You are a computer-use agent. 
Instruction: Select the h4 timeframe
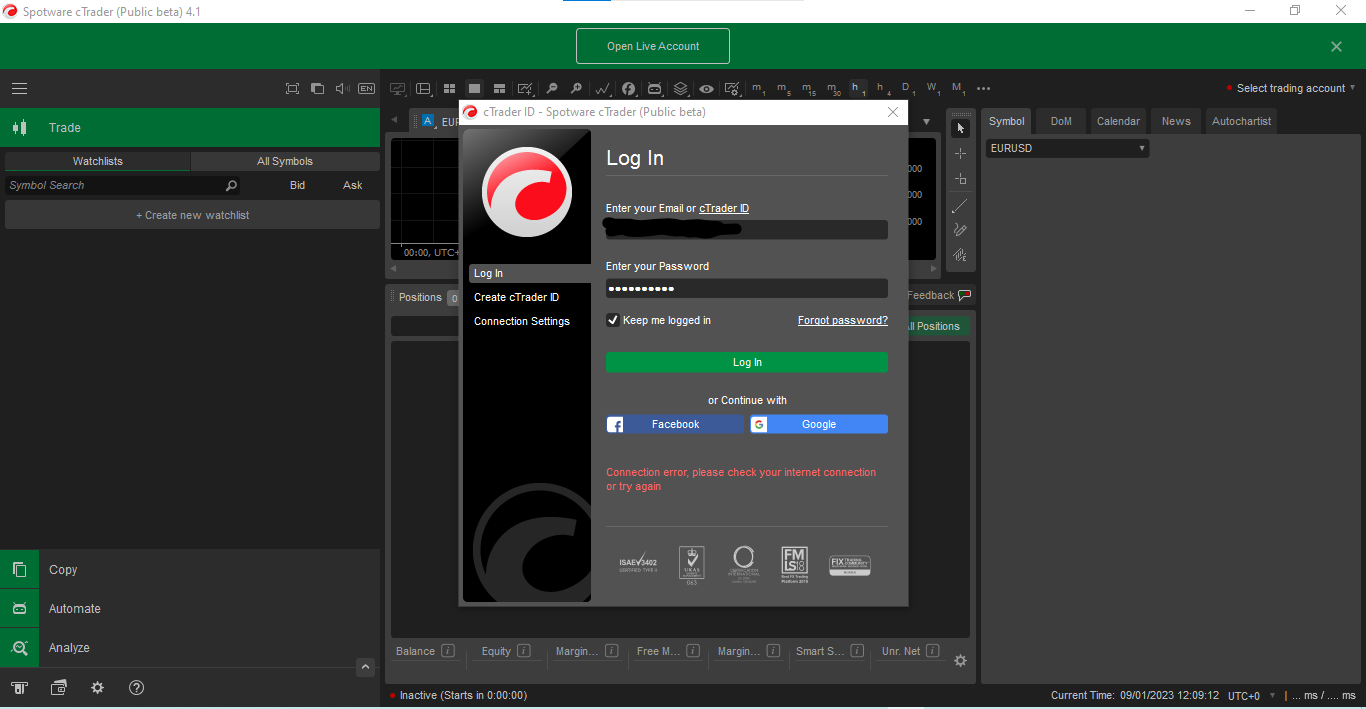coord(883,88)
